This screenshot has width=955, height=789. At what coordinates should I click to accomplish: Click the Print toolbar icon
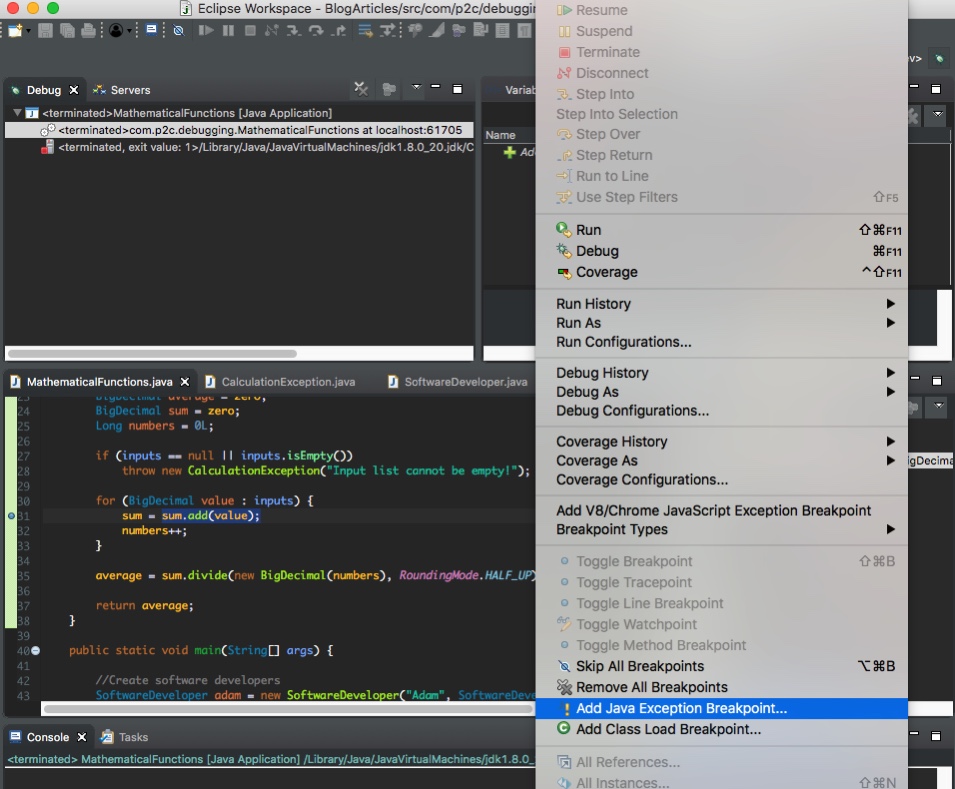point(89,30)
